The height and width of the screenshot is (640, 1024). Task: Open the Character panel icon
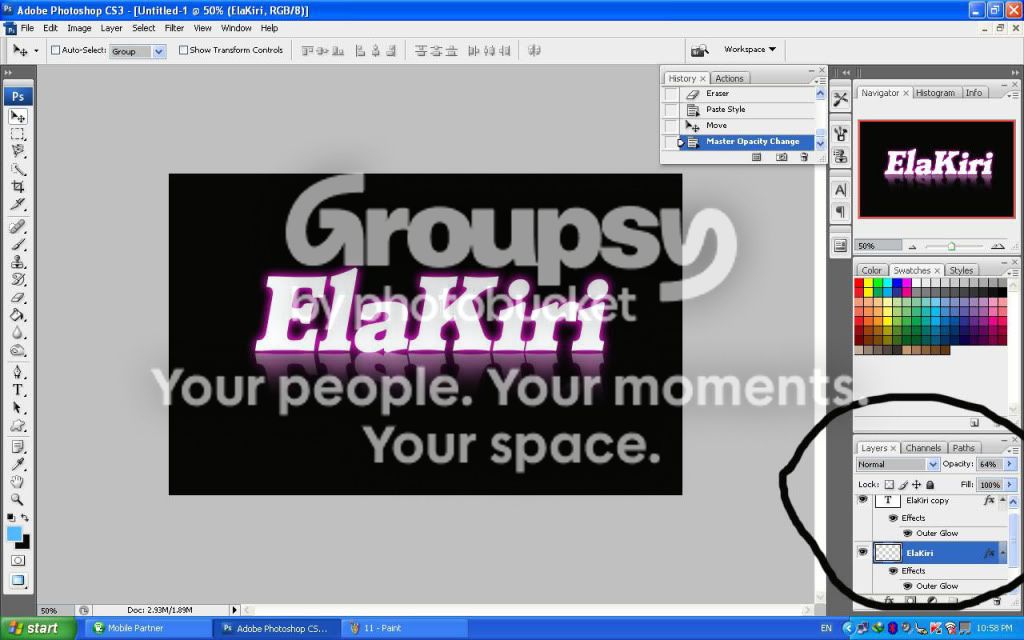pos(840,190)
